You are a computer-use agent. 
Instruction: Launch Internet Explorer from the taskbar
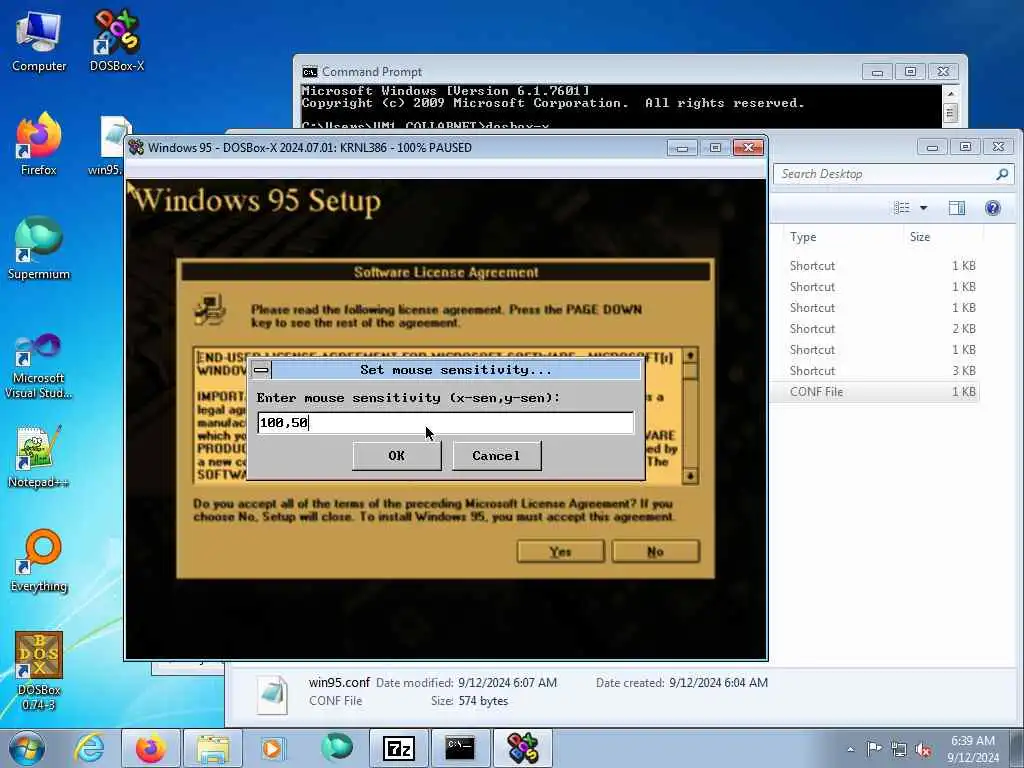89,748
